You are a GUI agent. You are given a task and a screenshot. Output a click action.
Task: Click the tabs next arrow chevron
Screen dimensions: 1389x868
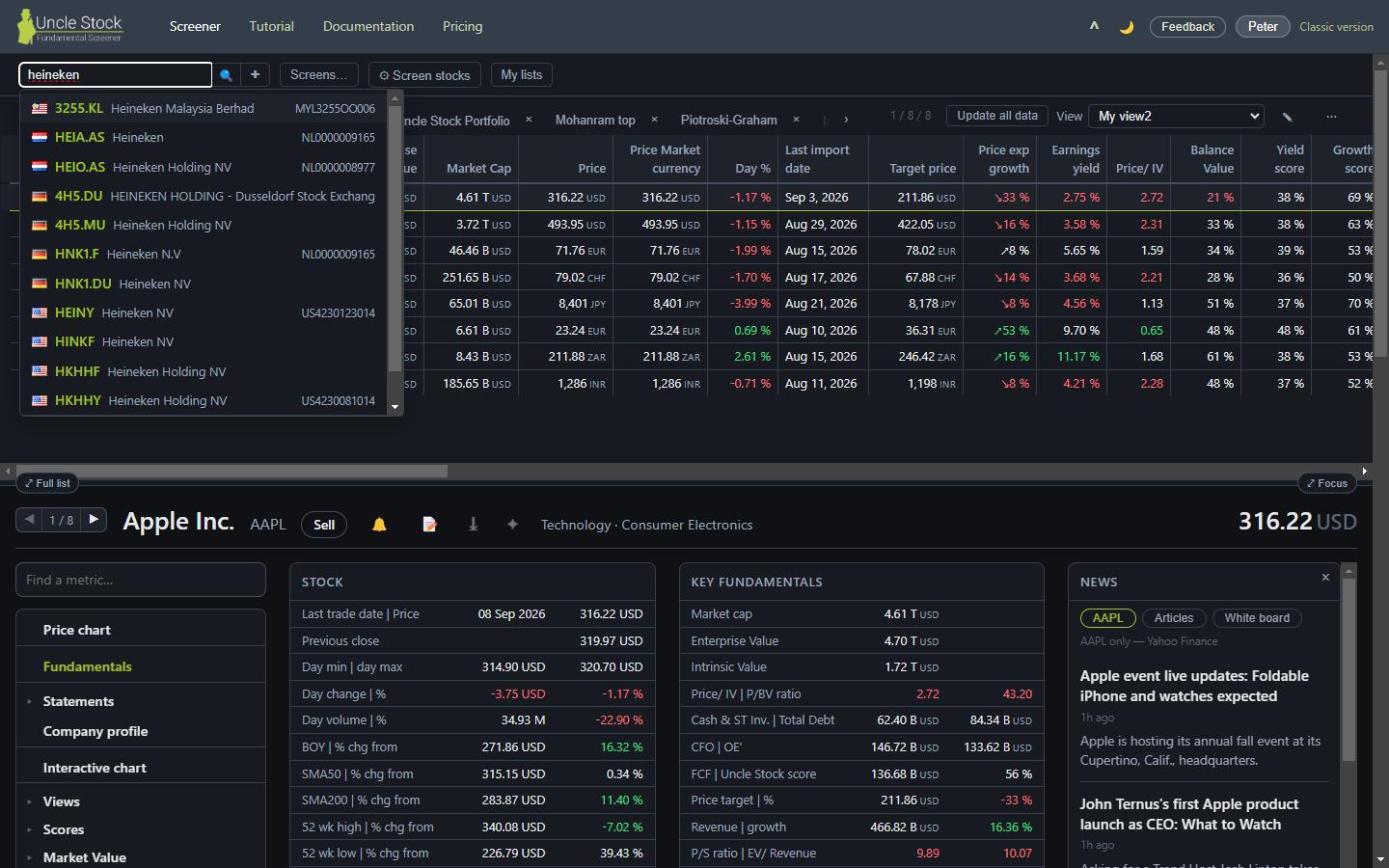(846, 120)
